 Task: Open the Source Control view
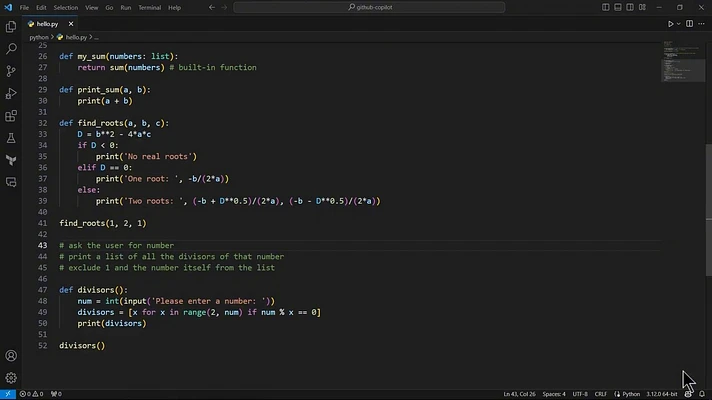(11, 71)
